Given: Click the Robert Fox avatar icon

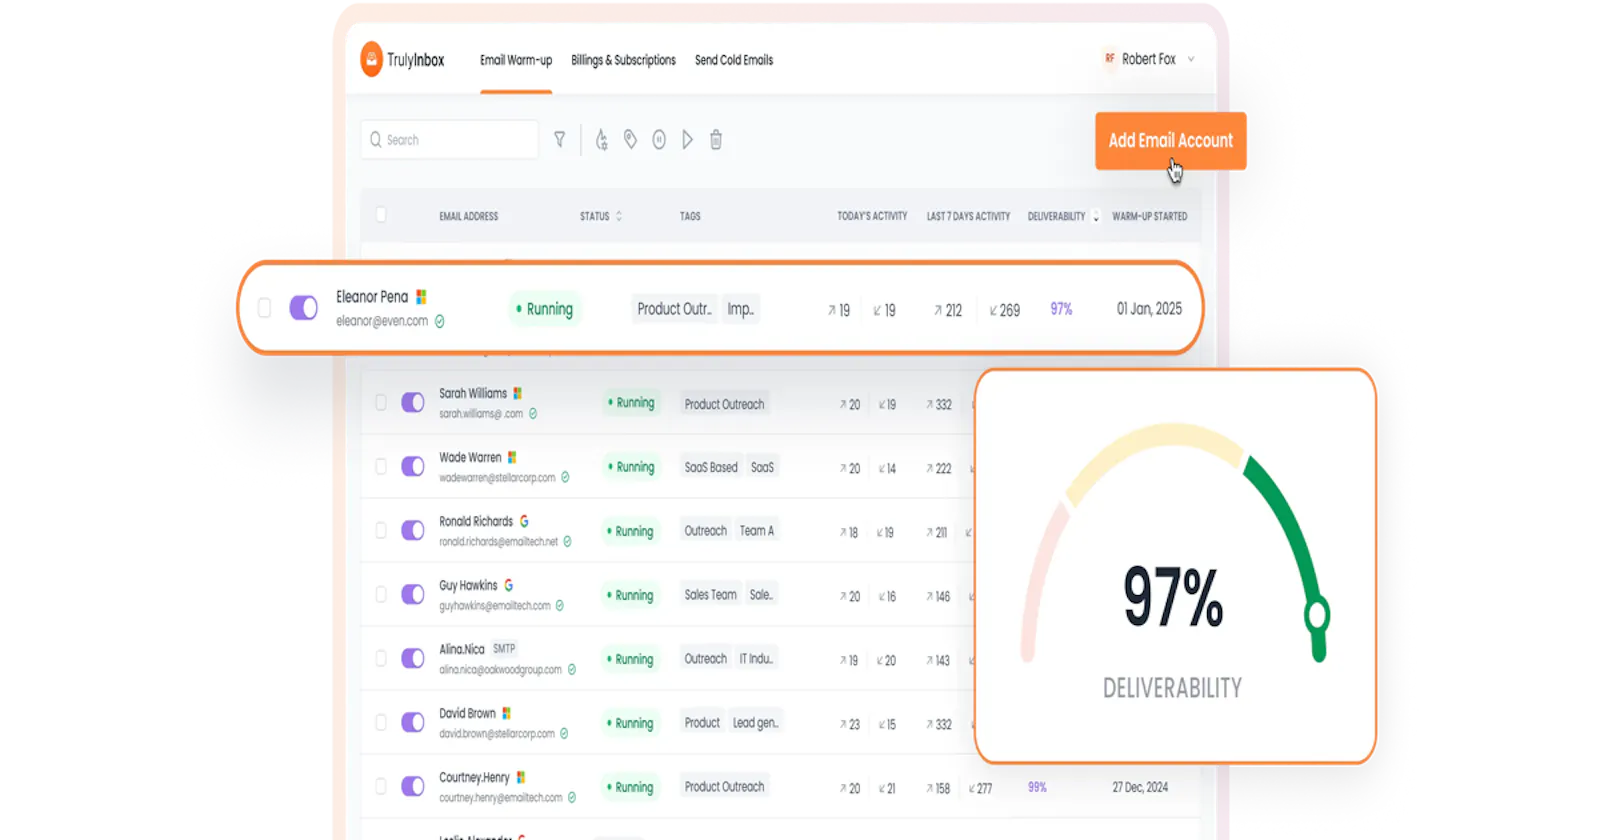Looking at the screenshot, I should 1109,58.
